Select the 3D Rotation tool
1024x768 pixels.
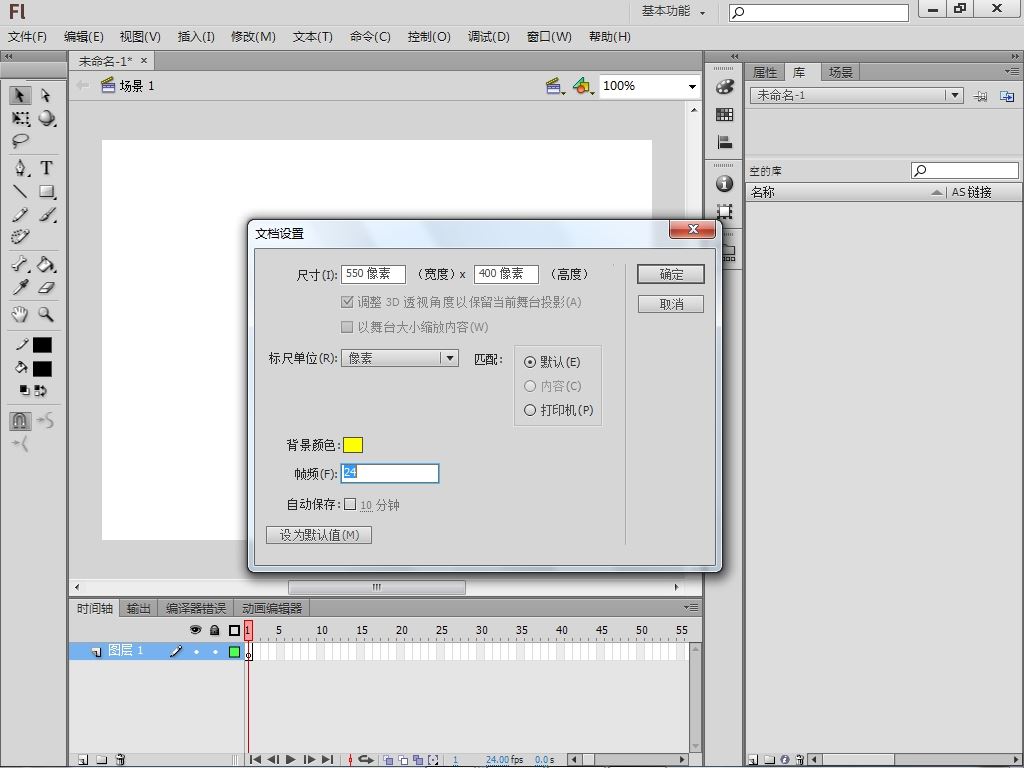(46, 118)
